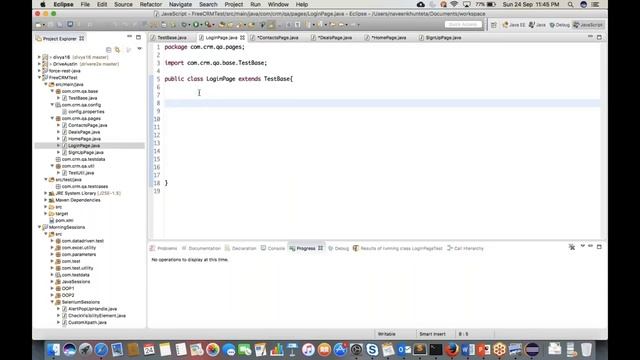Collapse the FreeCRMTest project node

(x=40, y=78)
